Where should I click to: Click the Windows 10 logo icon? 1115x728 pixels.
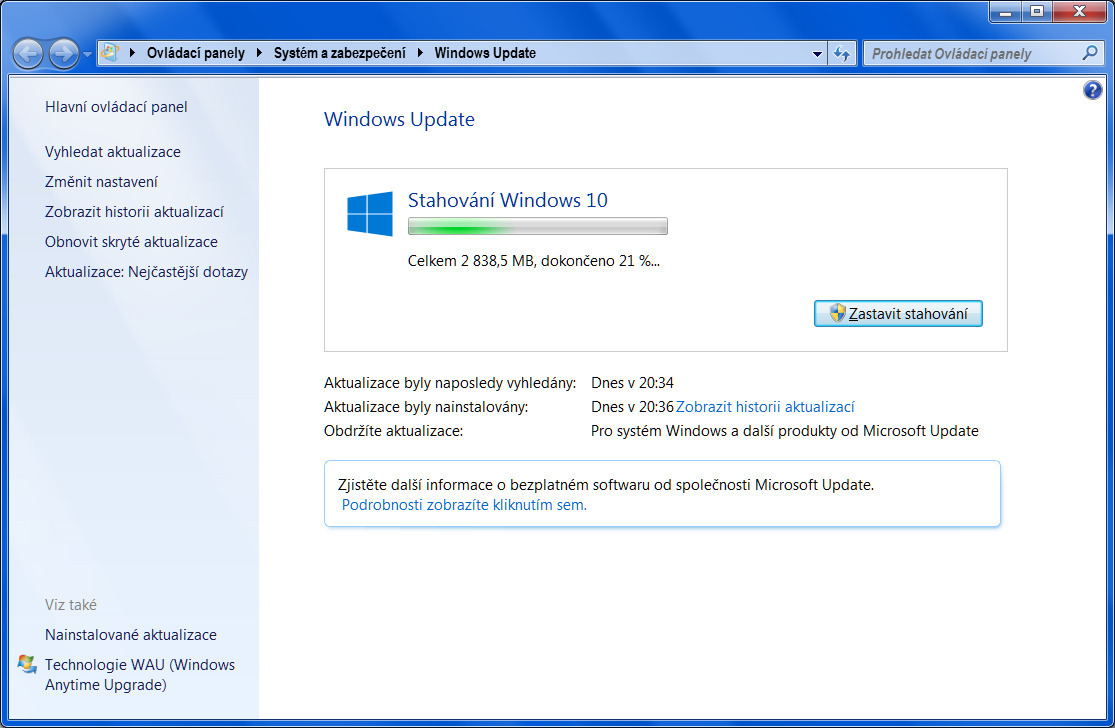[370, 214]
